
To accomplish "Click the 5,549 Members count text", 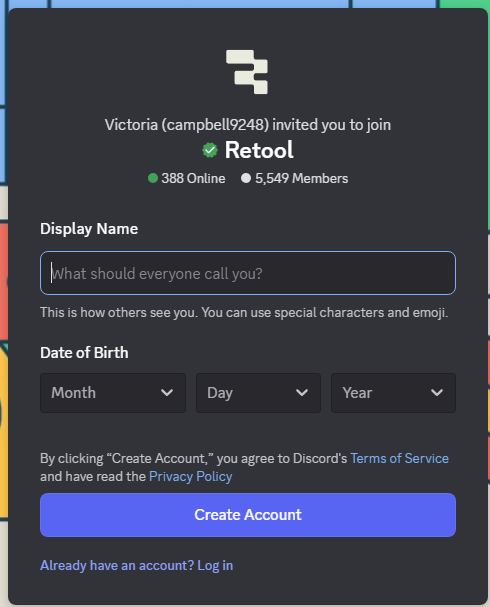I will coord(302,178).
